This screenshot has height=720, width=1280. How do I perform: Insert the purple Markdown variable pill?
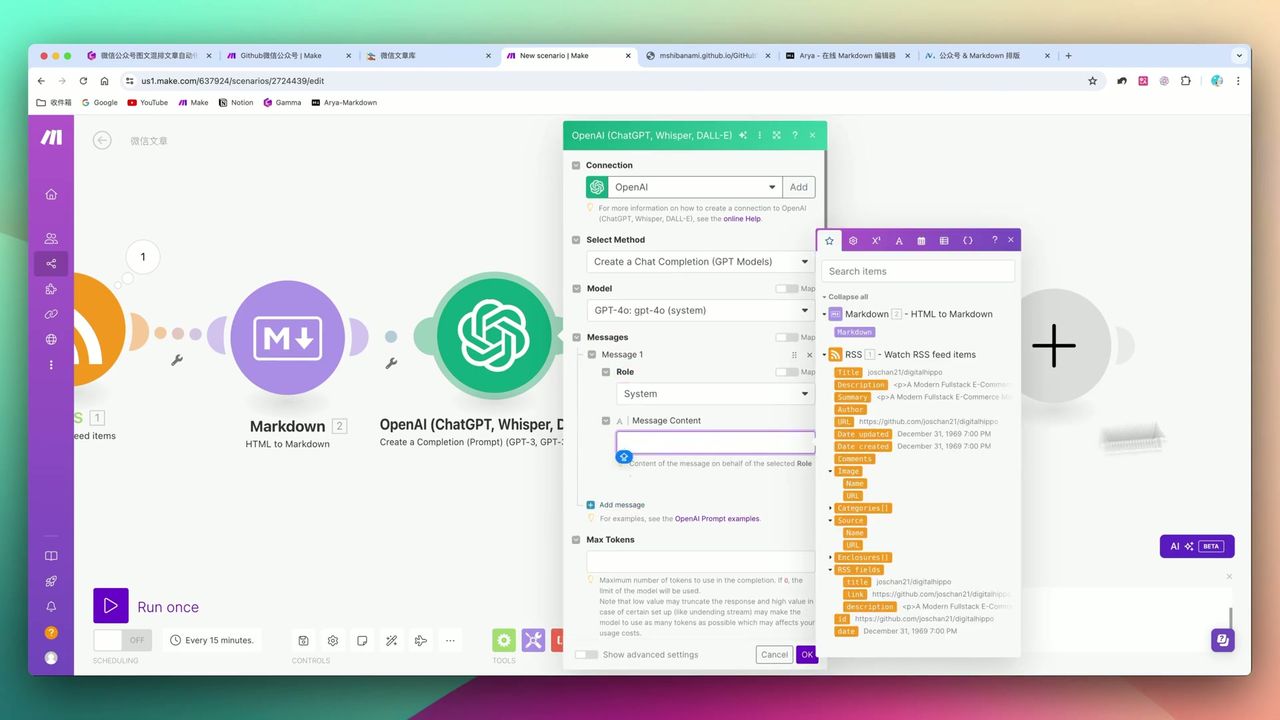854,332
